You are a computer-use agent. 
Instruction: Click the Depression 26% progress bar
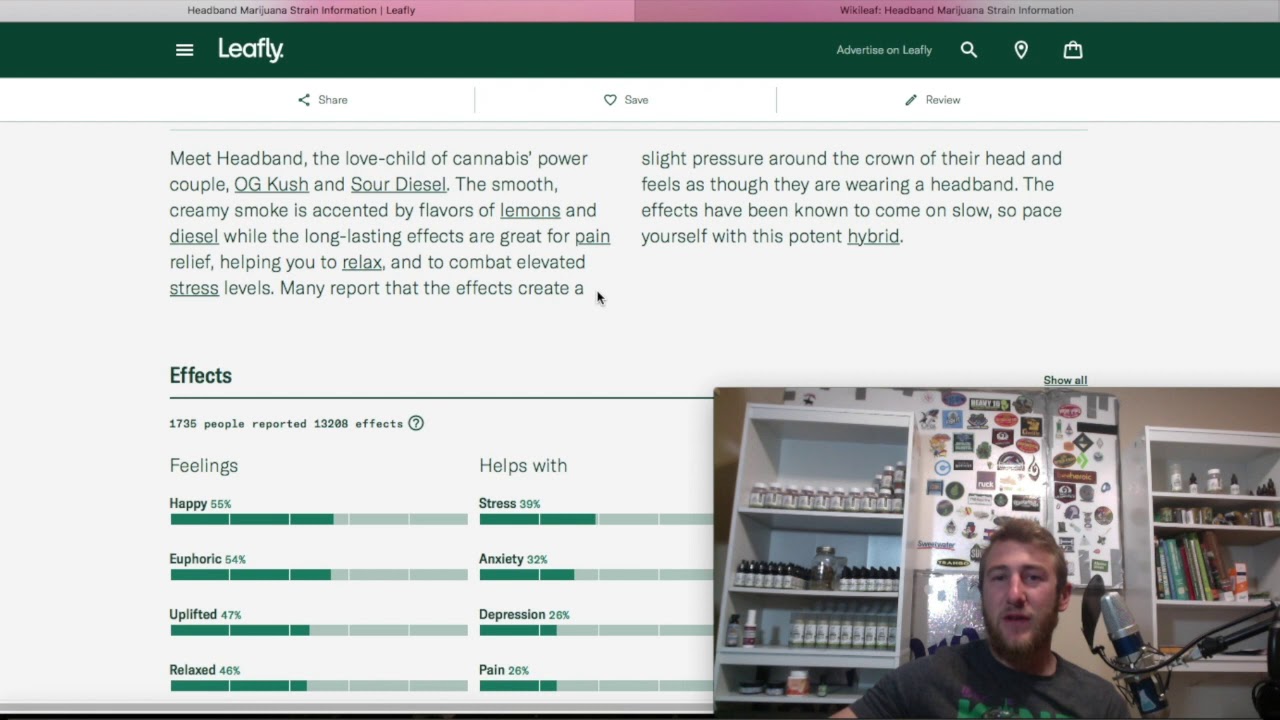(596, 630)
